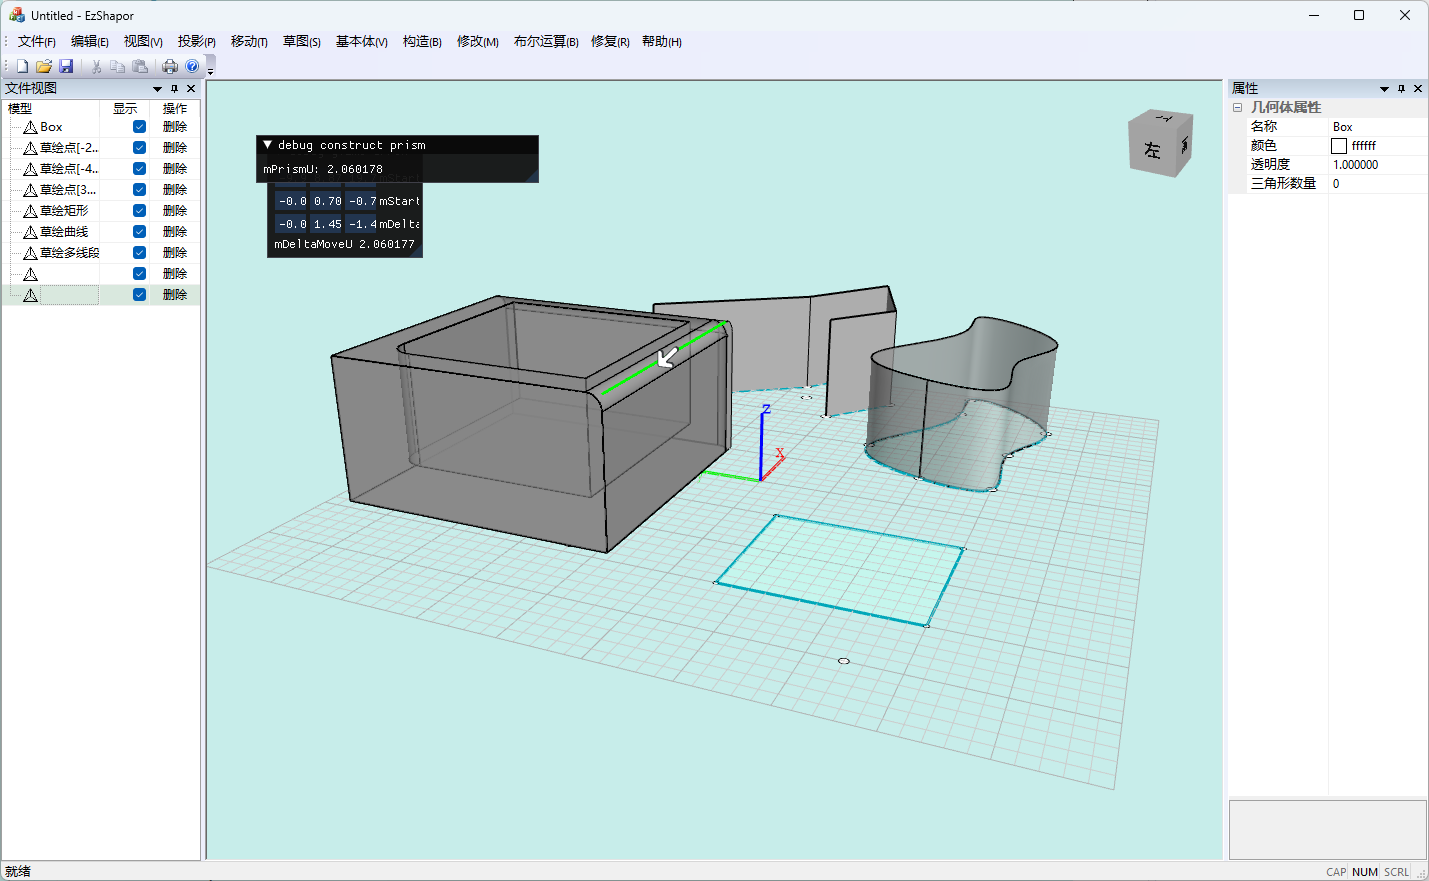1429x881 pixels.
Task: Open the 帮助(H) menu
Action: pos(662,41)
